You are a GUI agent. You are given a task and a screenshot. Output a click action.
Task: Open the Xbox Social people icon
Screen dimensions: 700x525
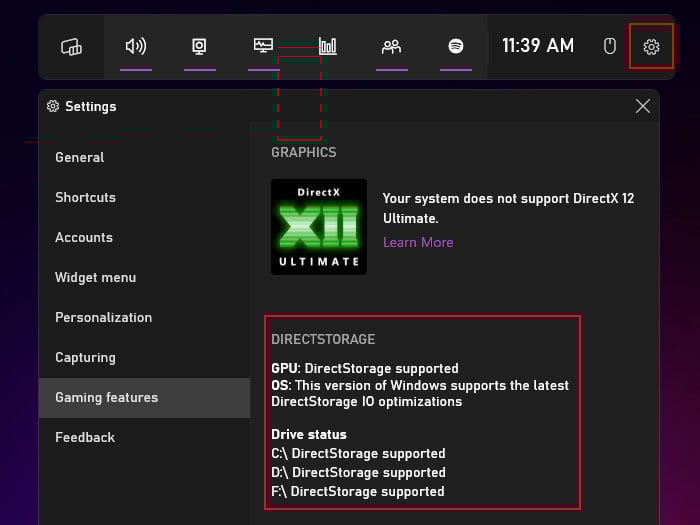tap(392, 46)
